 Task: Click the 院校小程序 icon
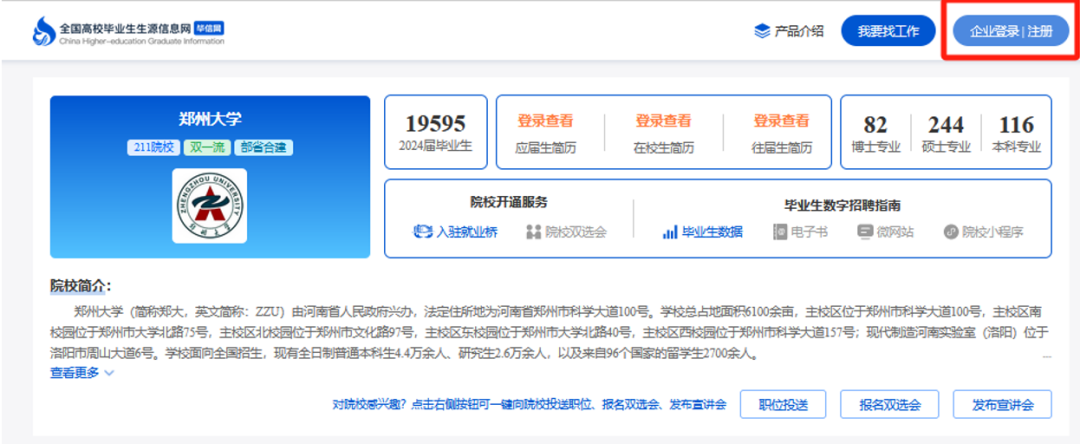click(951, 232)
